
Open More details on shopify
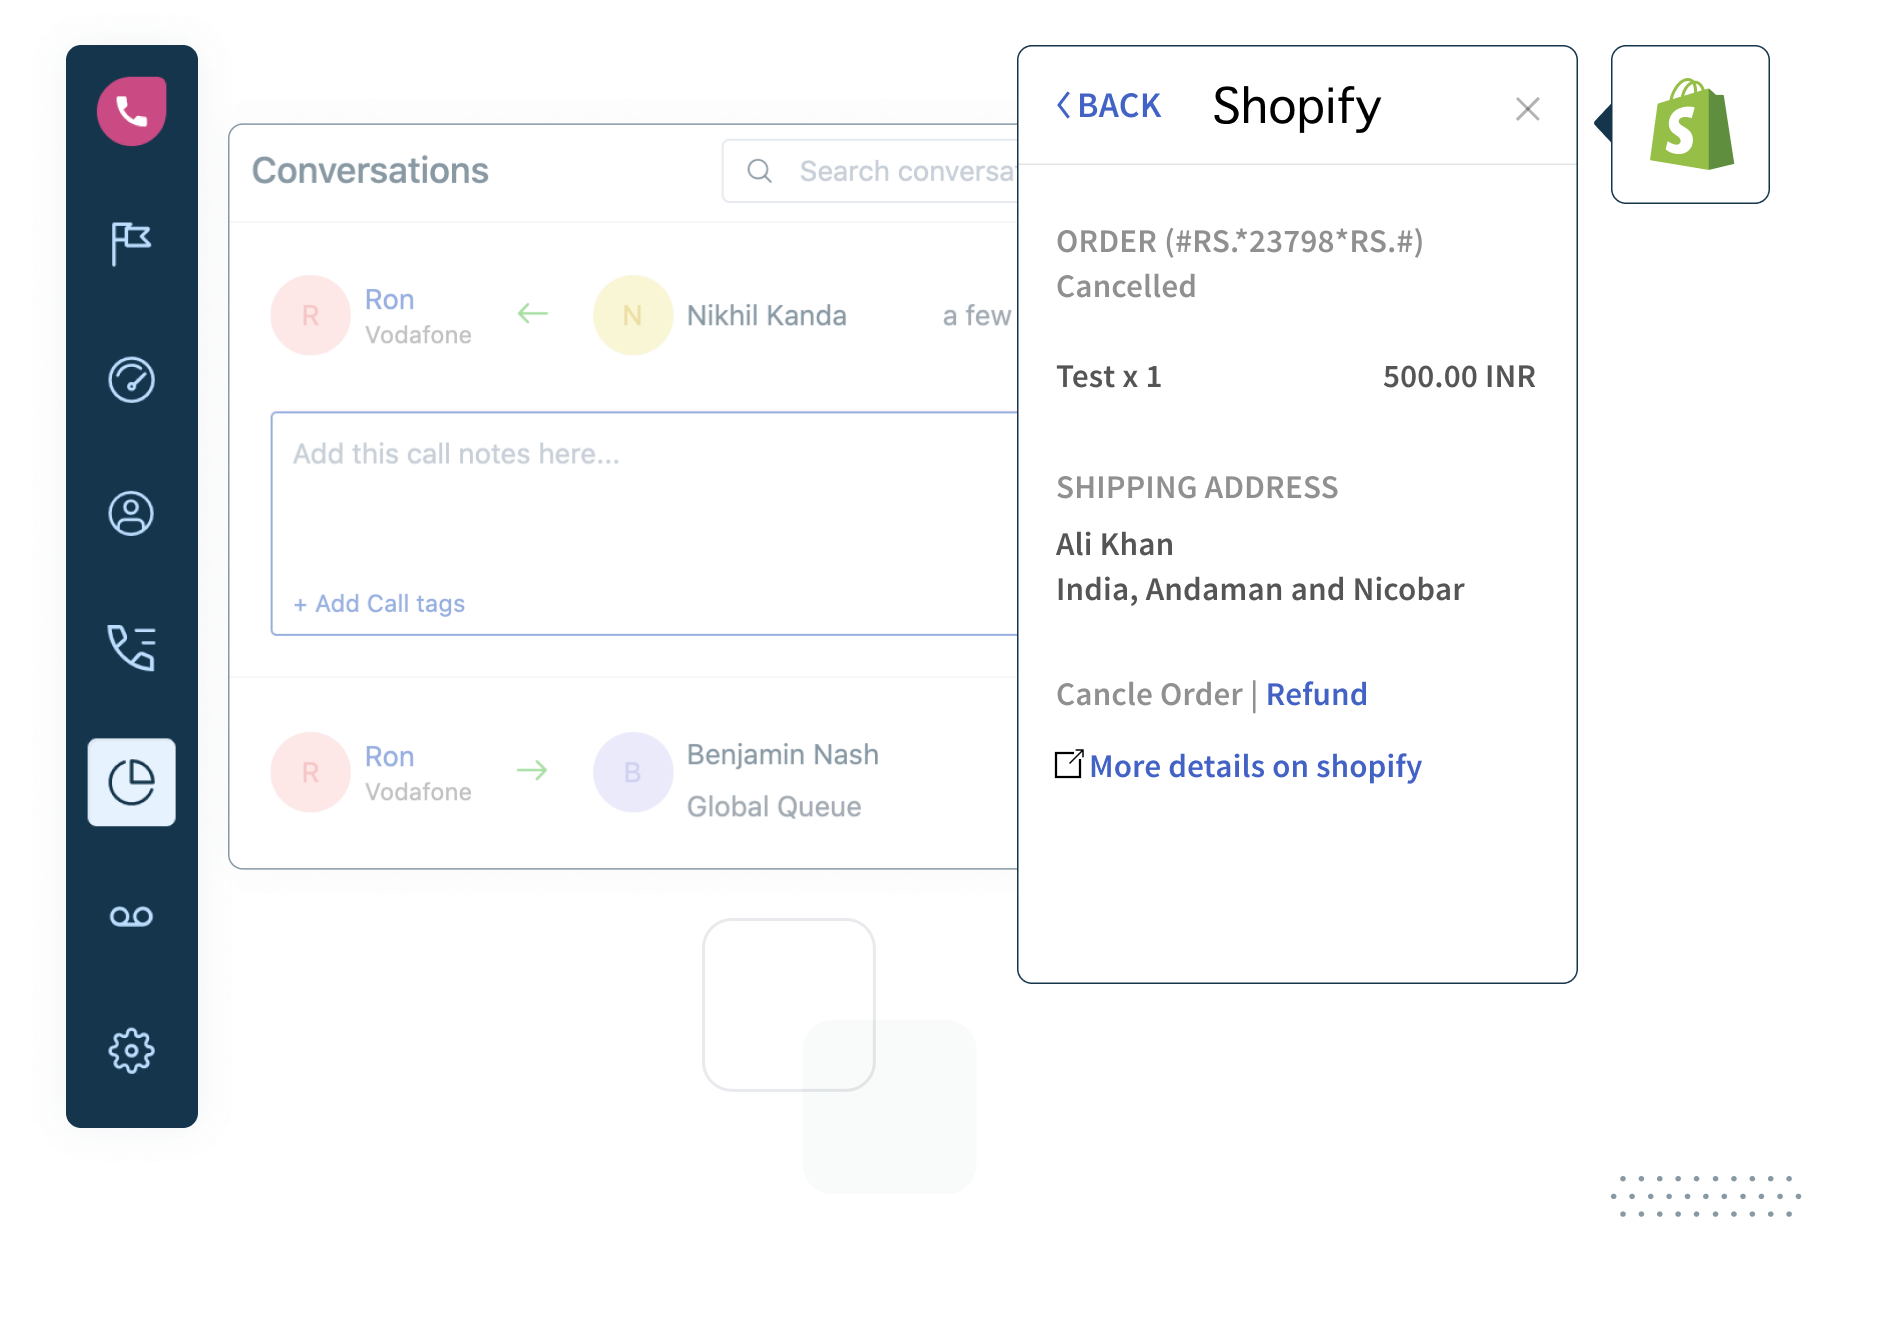click(1256, 765)
